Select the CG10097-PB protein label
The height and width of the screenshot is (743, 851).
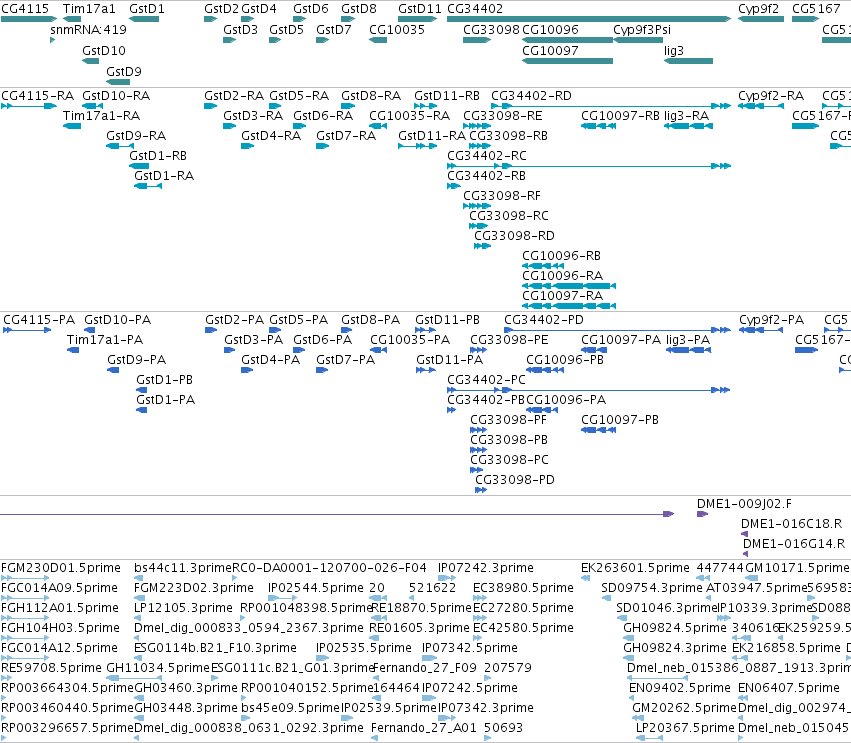tap(620, 420)
